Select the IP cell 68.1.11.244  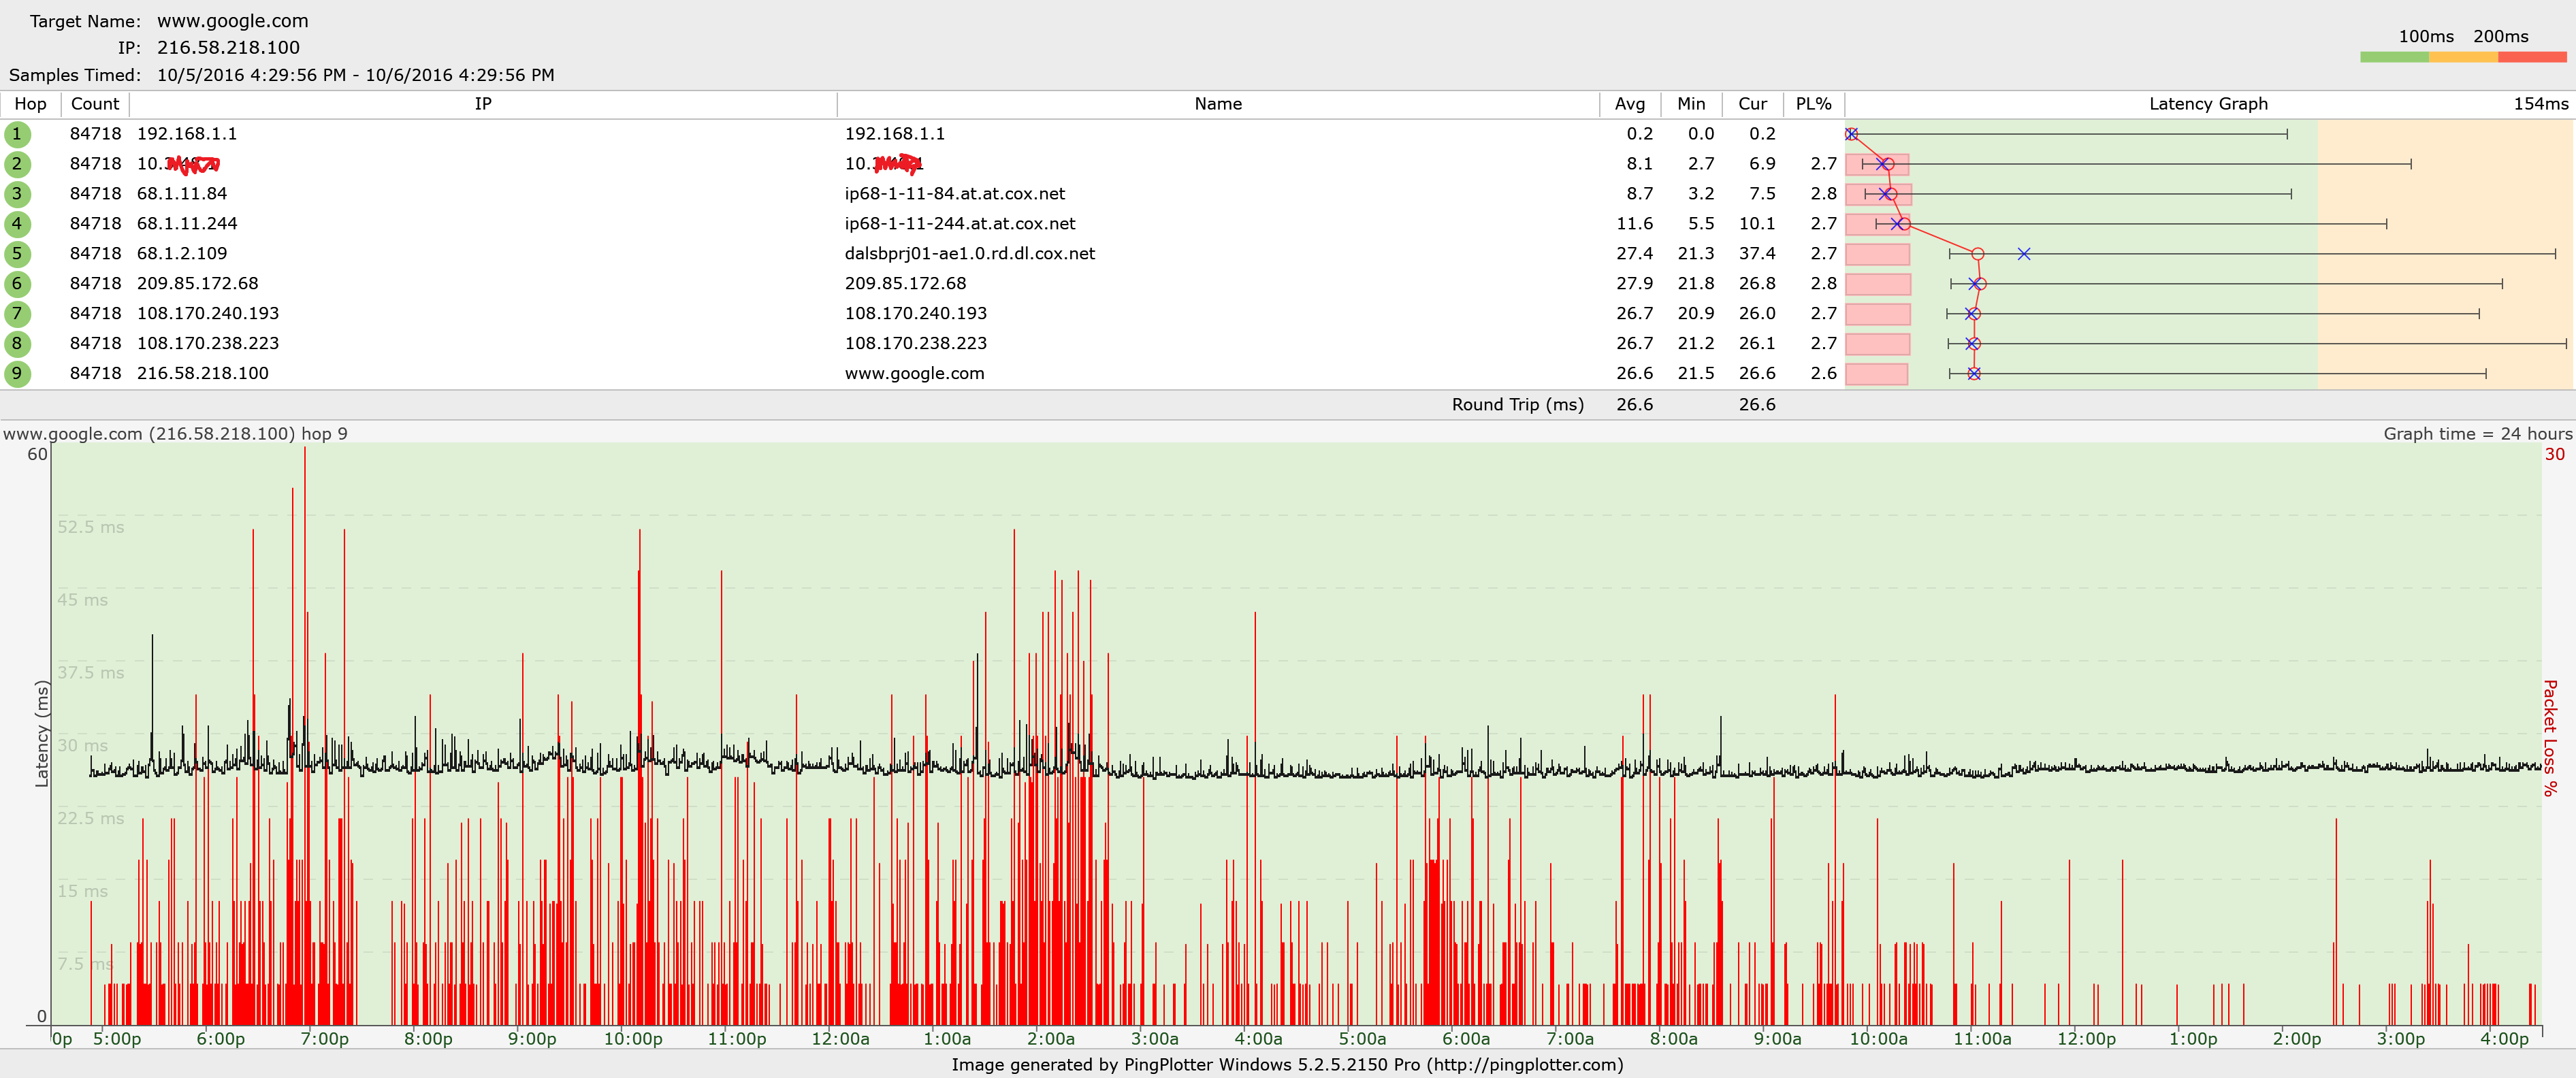coord(187,224)
